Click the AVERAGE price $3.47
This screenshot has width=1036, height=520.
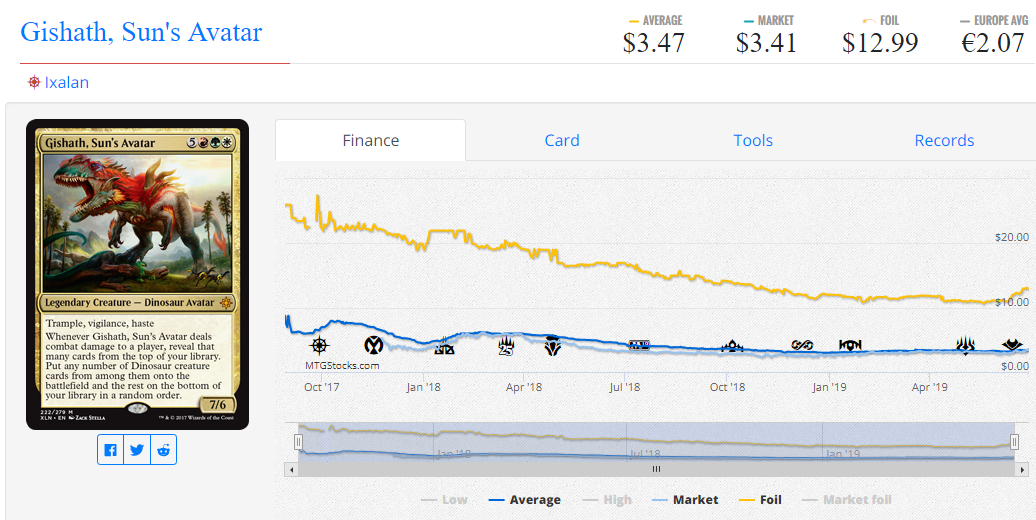click(653, 43)
